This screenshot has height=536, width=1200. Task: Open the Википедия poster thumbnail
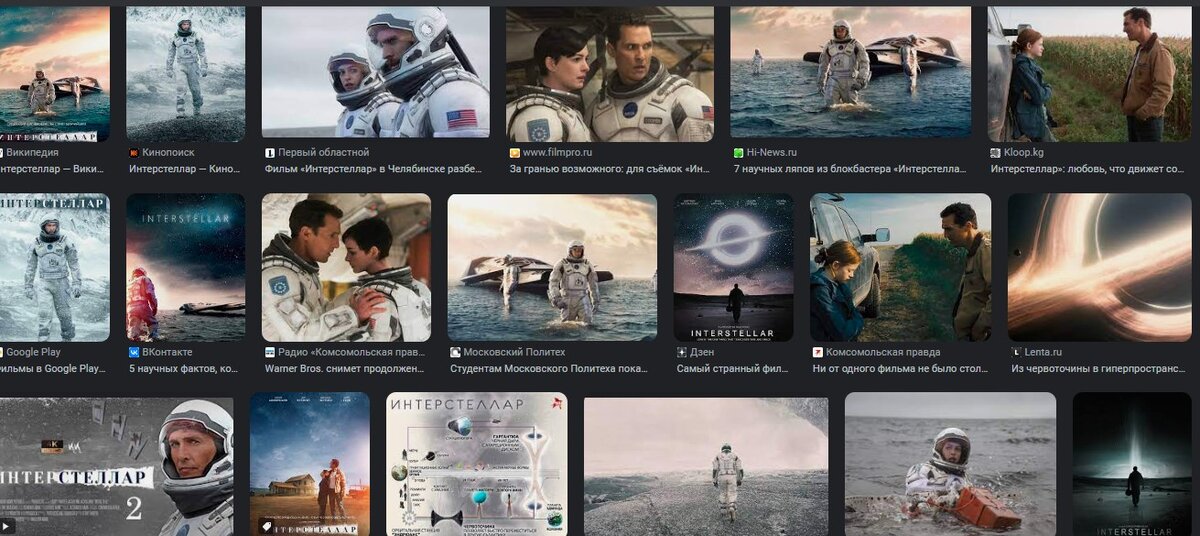click(55, 74)
